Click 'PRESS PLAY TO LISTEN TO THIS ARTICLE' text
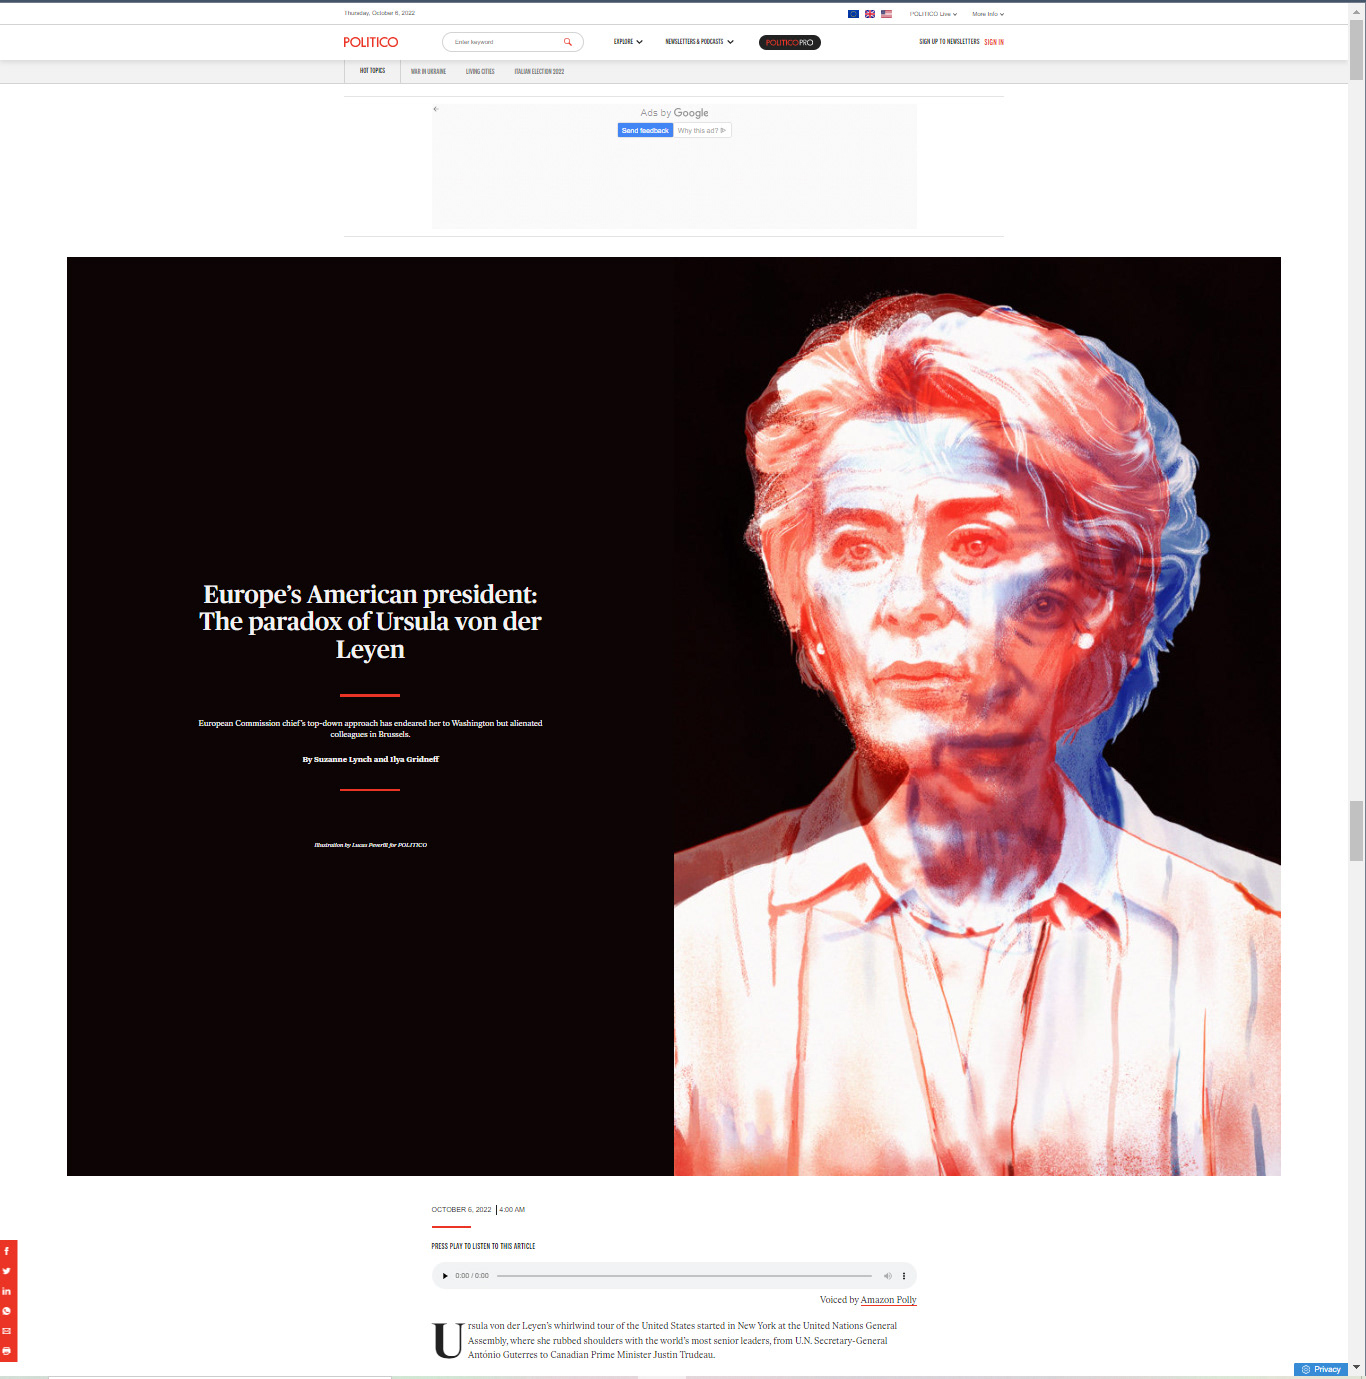 point(483,1247)
